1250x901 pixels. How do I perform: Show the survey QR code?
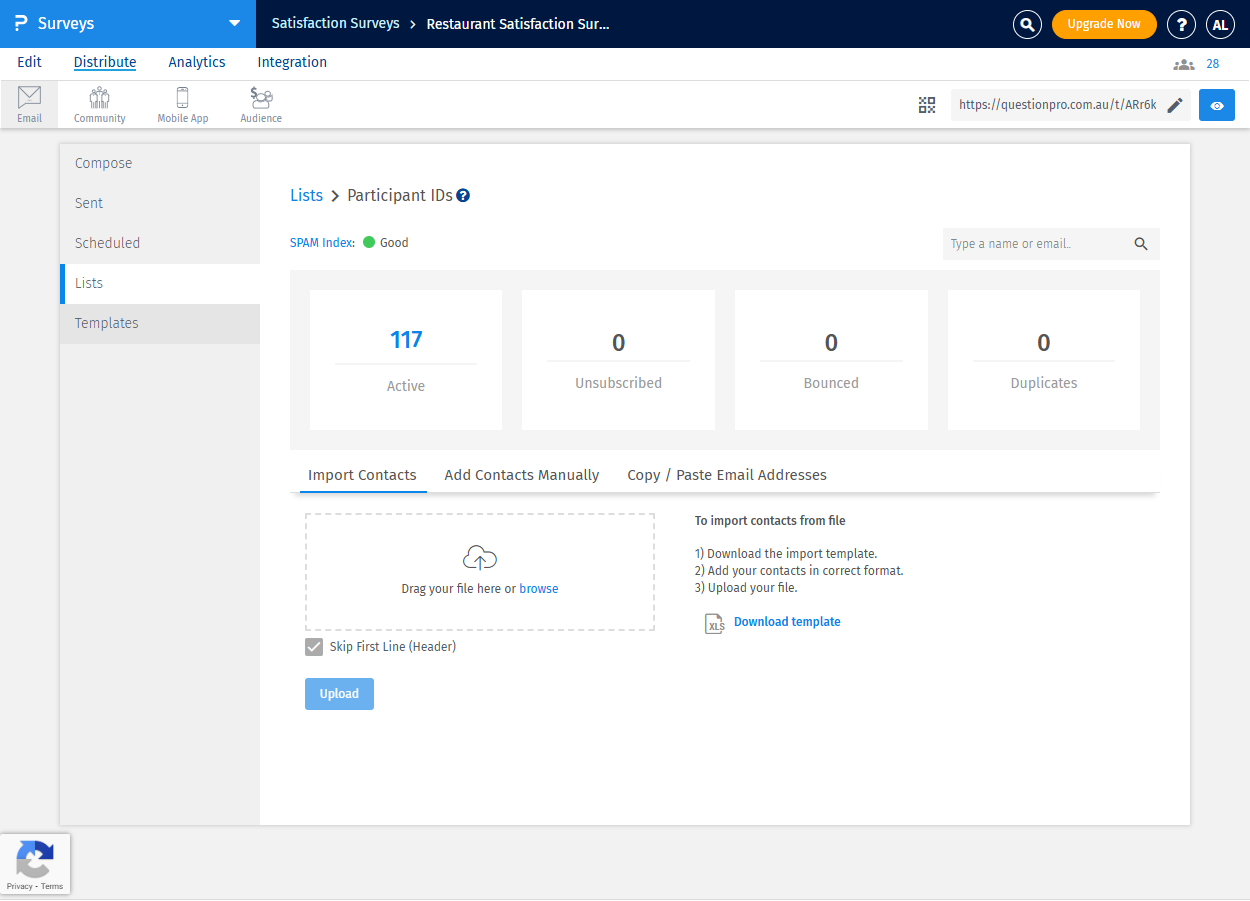tap(927, 105)
